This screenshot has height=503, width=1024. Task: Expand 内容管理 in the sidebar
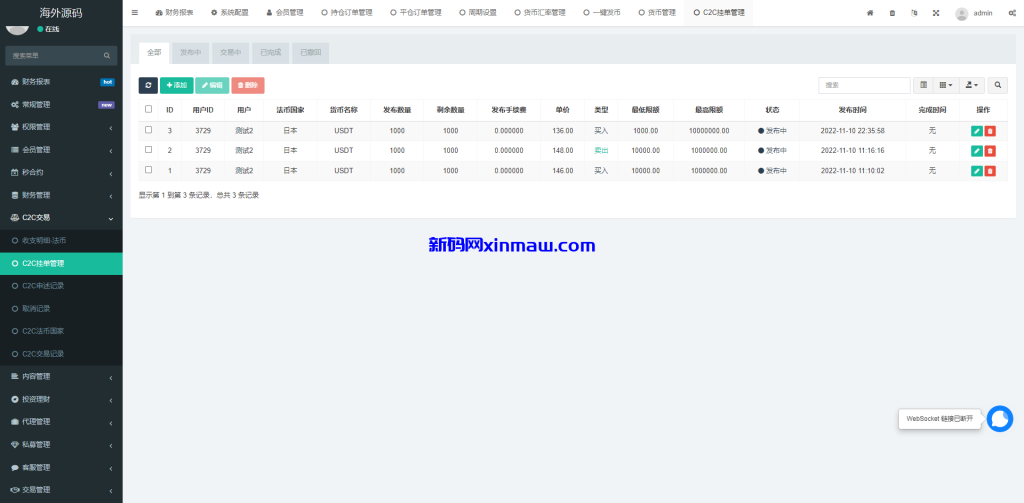[61, 376]
